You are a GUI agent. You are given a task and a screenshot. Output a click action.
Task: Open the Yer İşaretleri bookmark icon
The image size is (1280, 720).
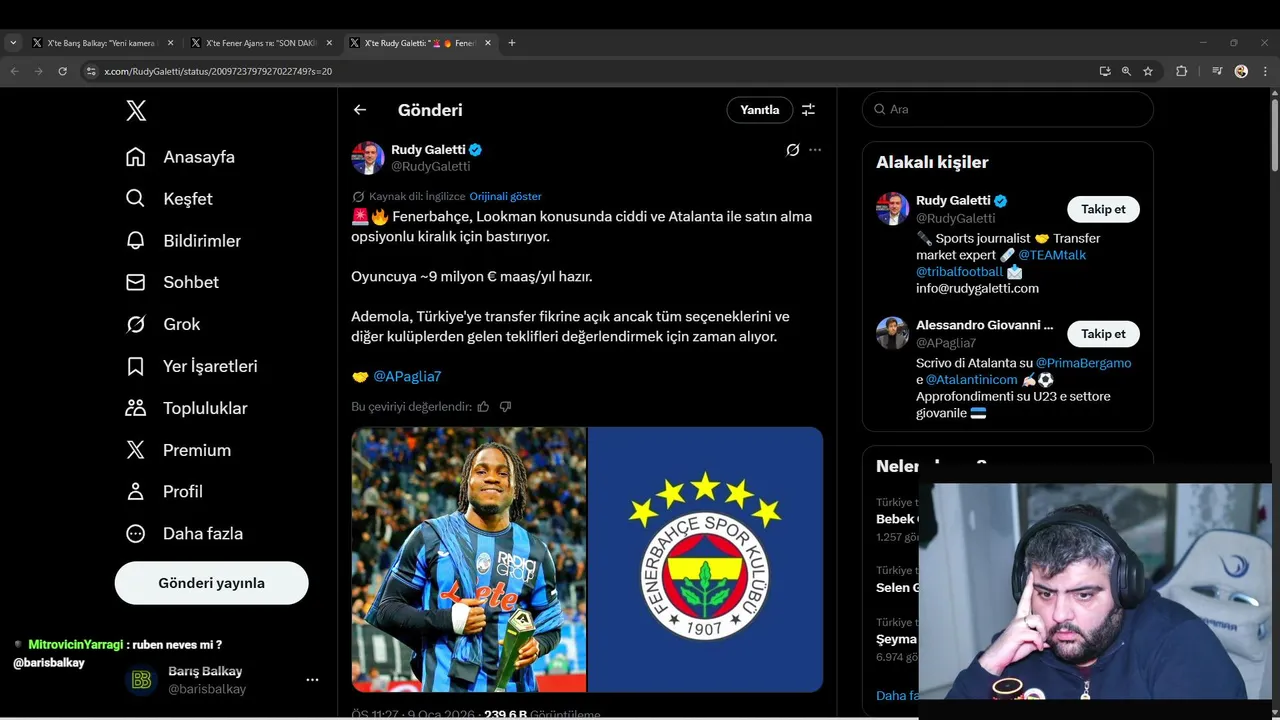[136, 366]
